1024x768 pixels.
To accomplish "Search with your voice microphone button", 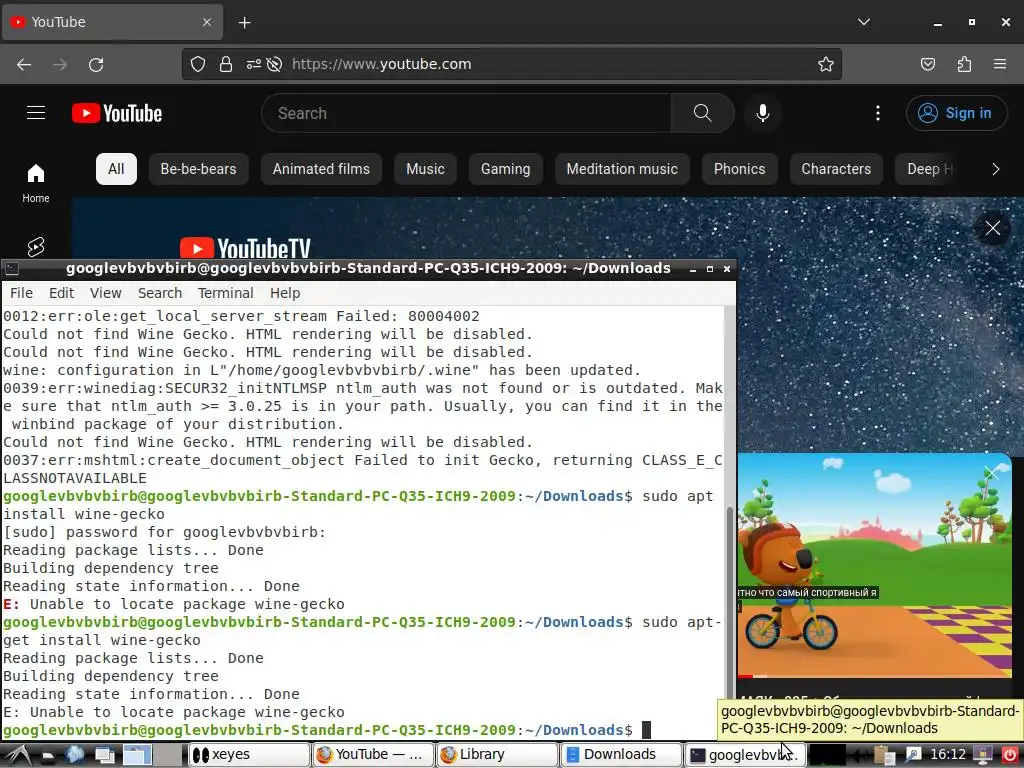I will pos(762,113).
